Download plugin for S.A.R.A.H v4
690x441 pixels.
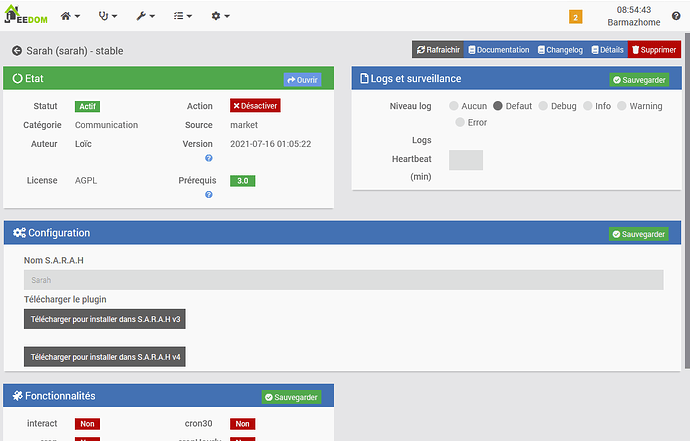click(105, 357)
